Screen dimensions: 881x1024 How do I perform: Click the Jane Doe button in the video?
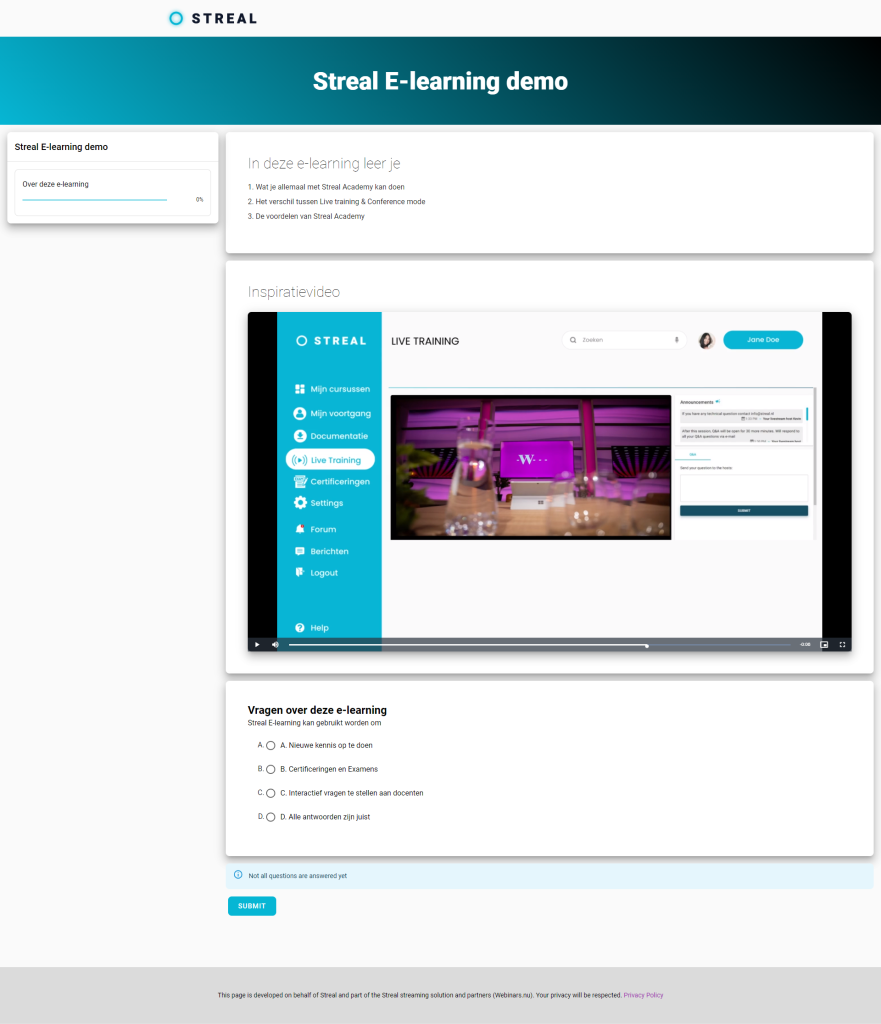coord(763,340)
